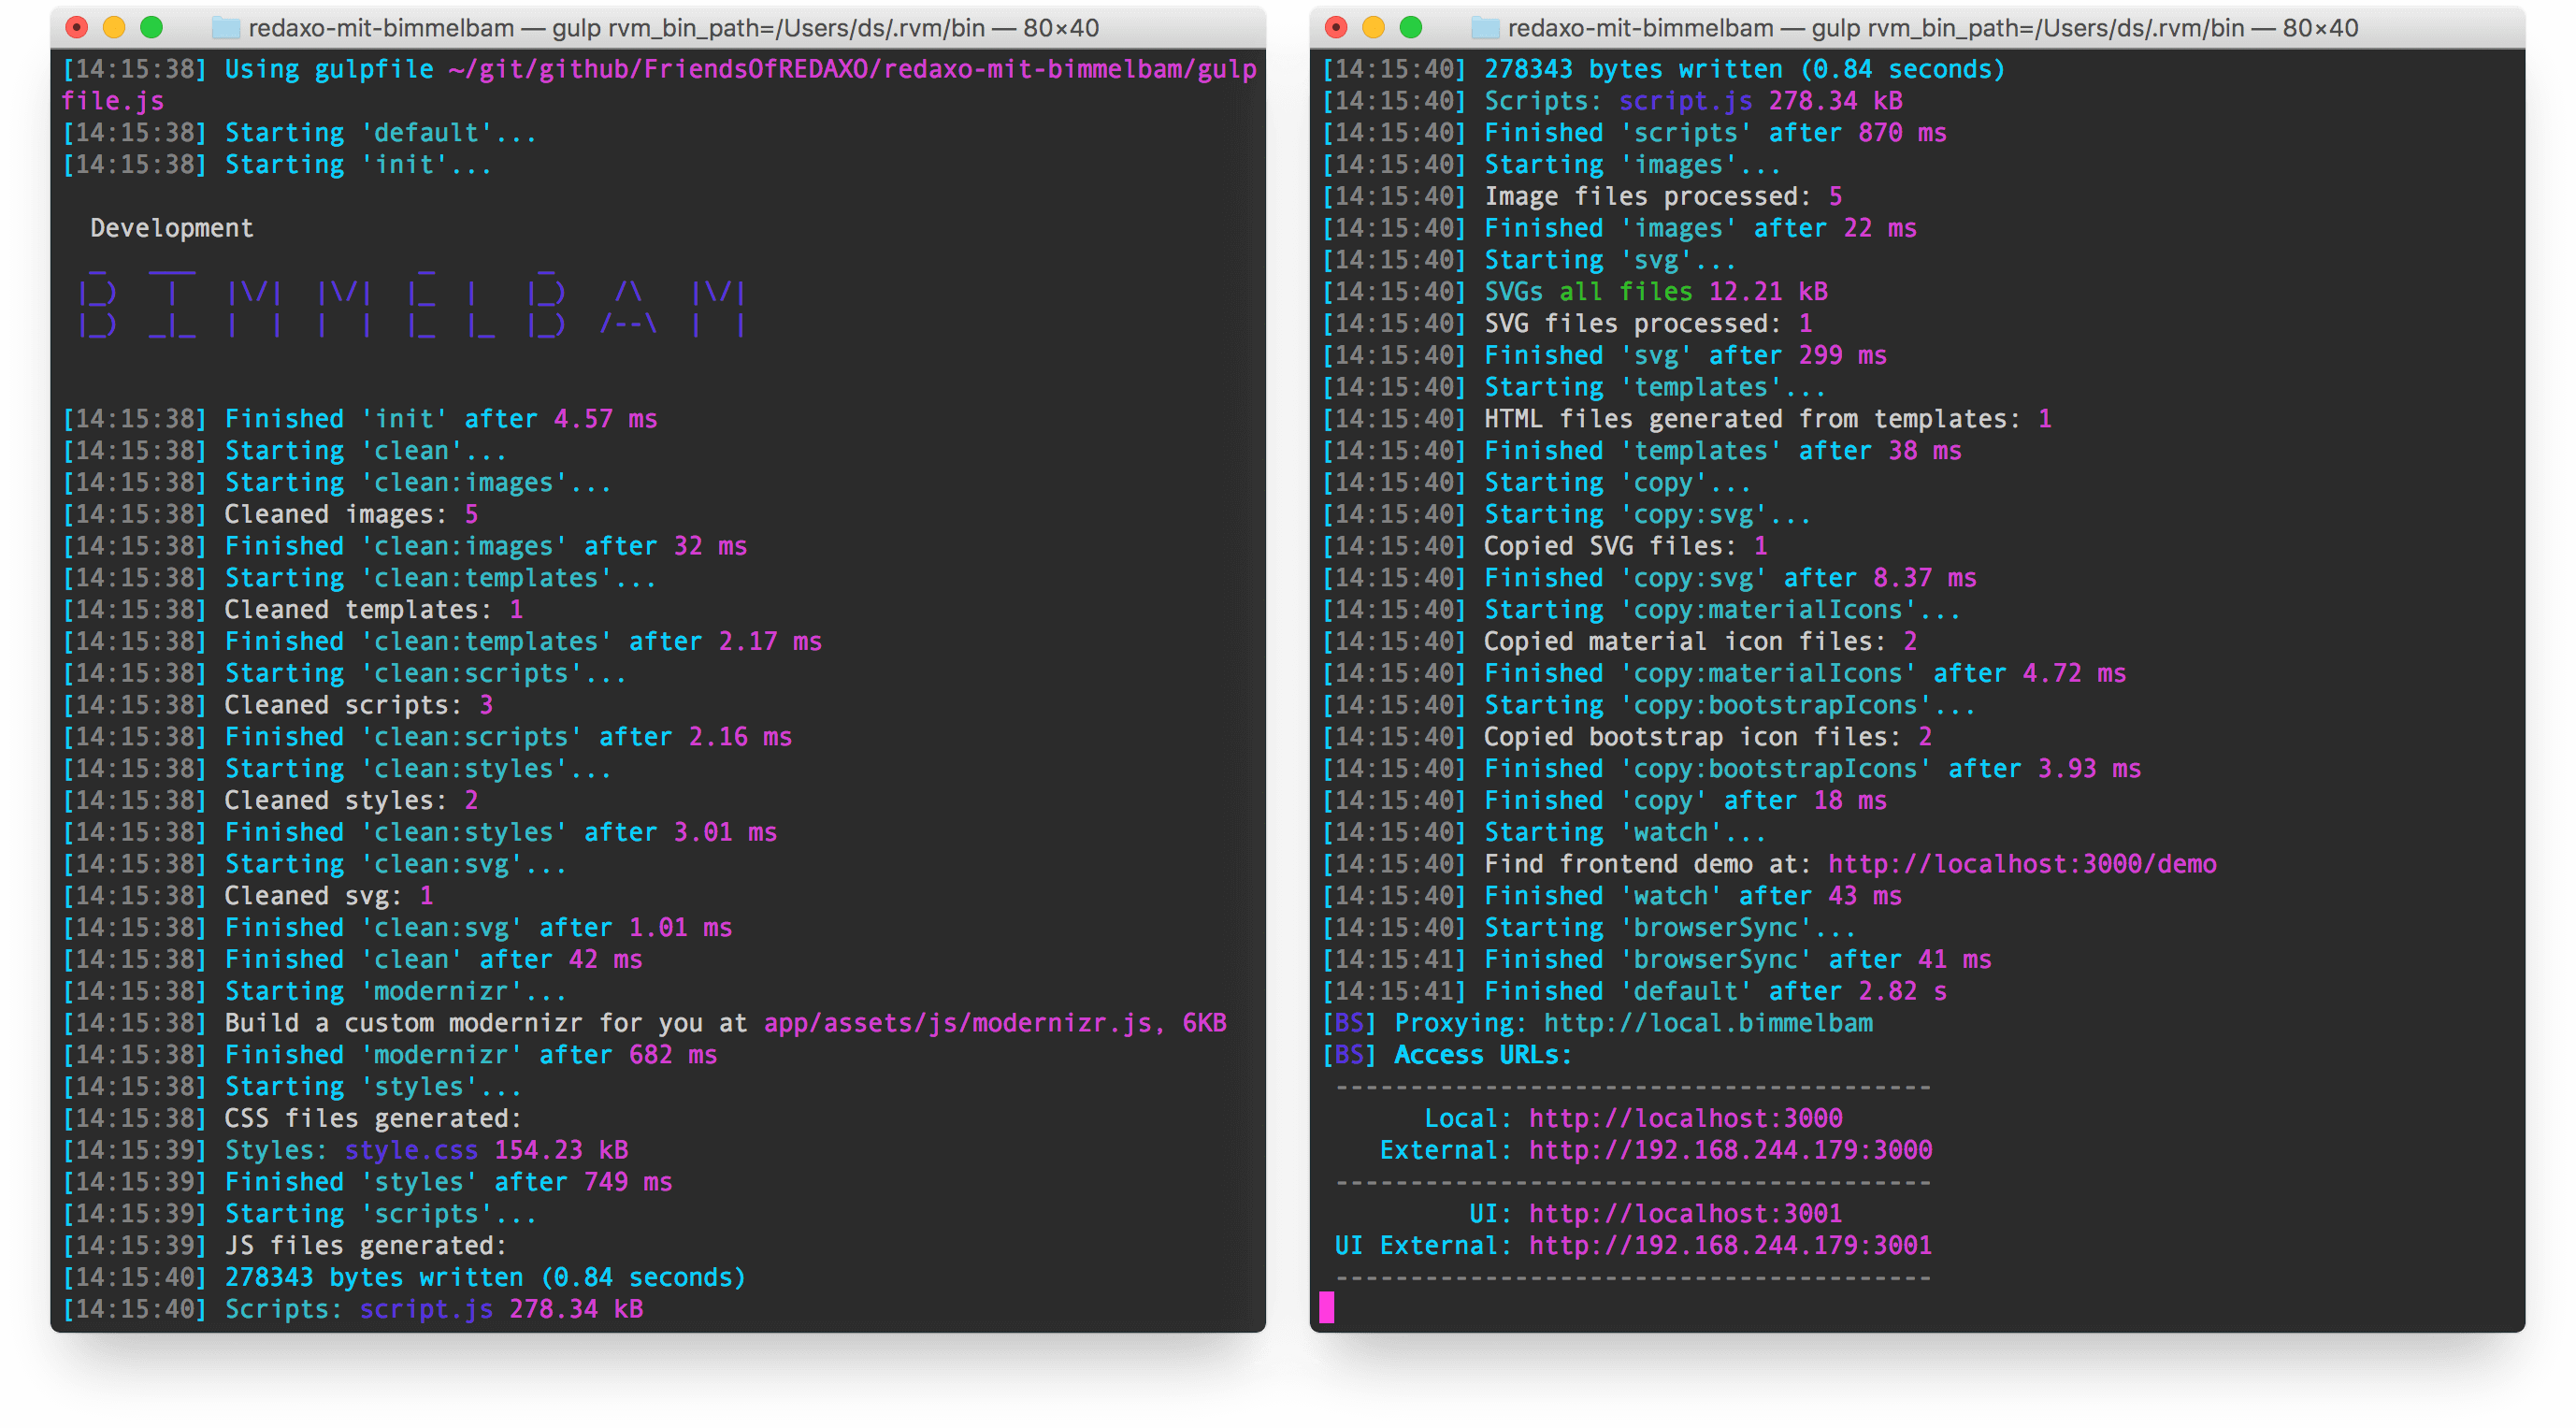
Task: Minimize the right terminal window
Action: pyautogui.click(x=1373, y=28)
